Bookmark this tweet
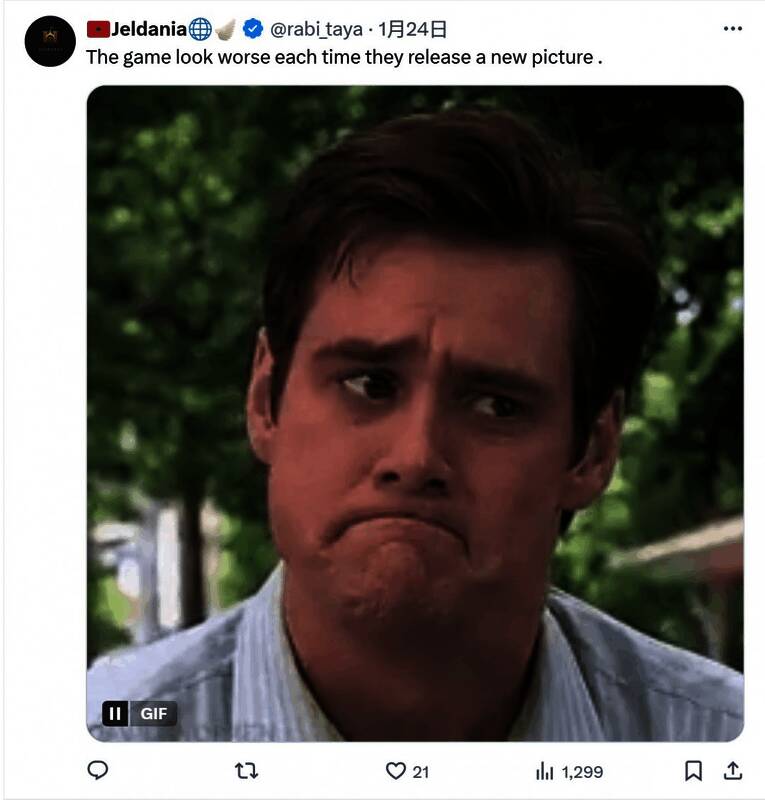Image resolution: width=765 pixels, height=800 pixels. pyautogui.click(x=693, y=771)
